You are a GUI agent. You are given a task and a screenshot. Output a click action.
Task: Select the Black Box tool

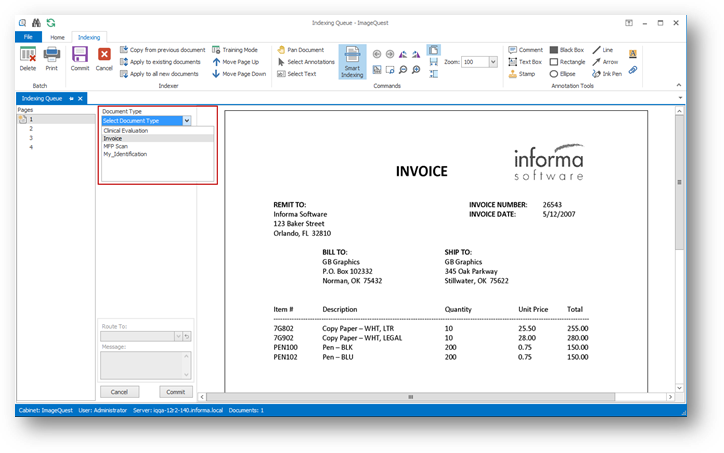point(567,50)
